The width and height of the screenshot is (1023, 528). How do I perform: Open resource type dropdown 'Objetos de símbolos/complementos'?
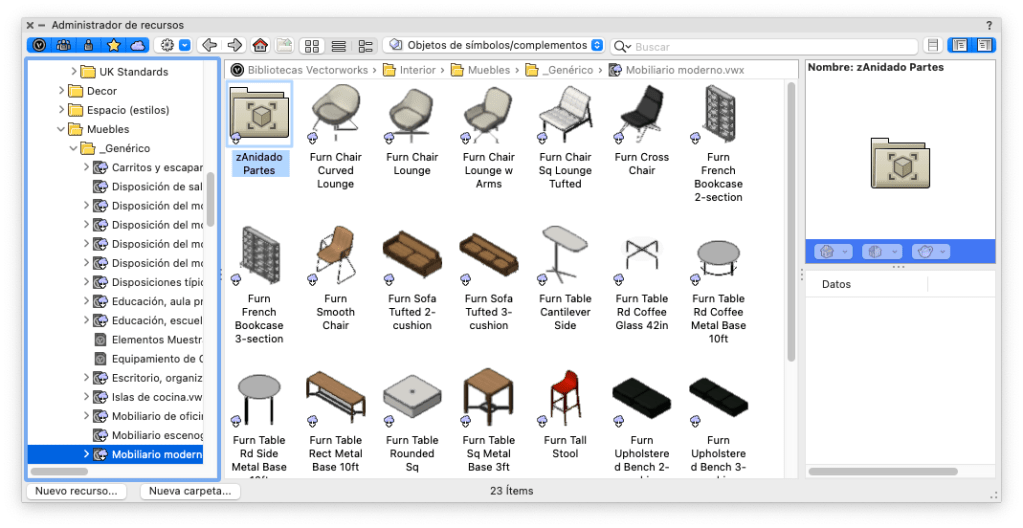(496, 45)
